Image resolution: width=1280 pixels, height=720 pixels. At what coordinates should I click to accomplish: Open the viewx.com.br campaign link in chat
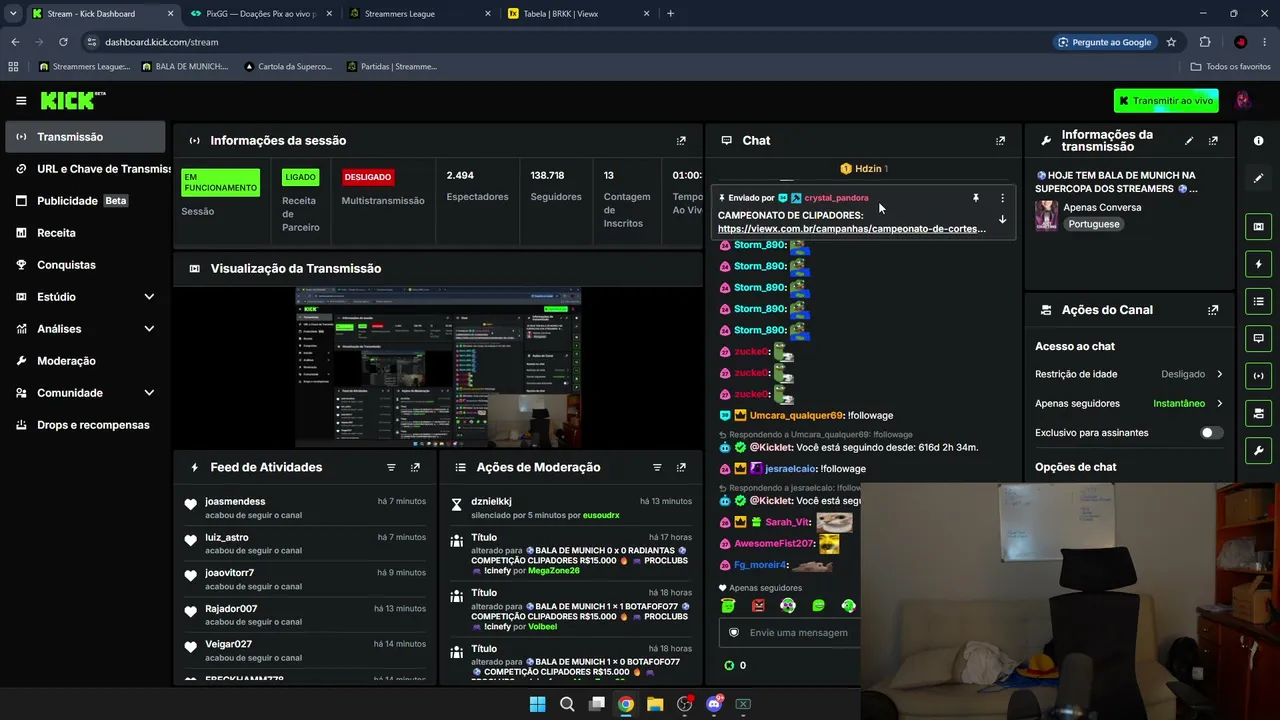(x=851, y=229)
